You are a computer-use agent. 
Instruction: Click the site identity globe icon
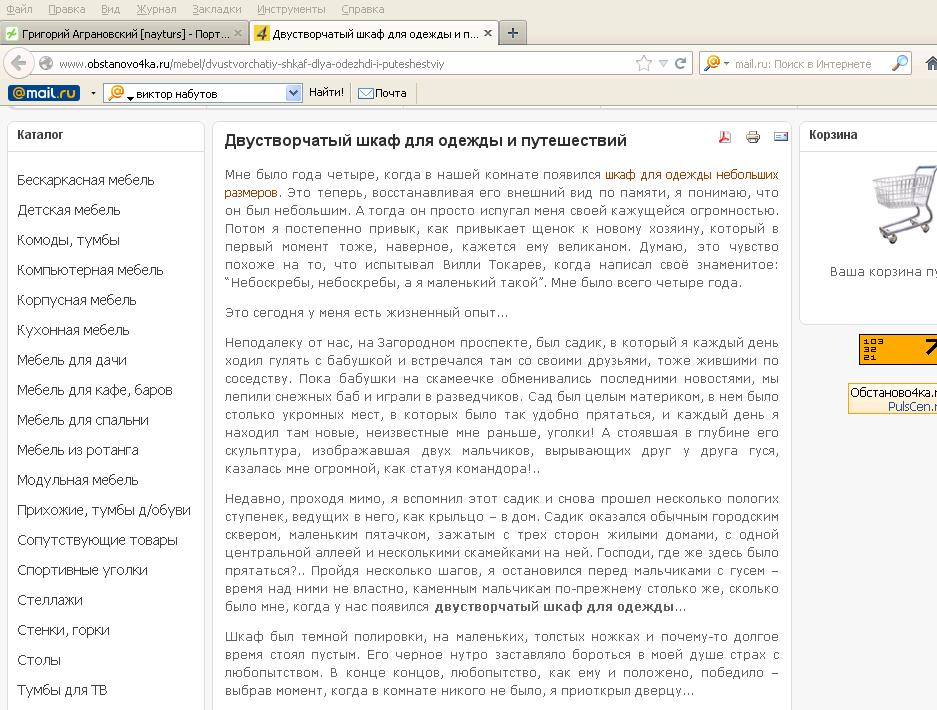tap(45, 63)
